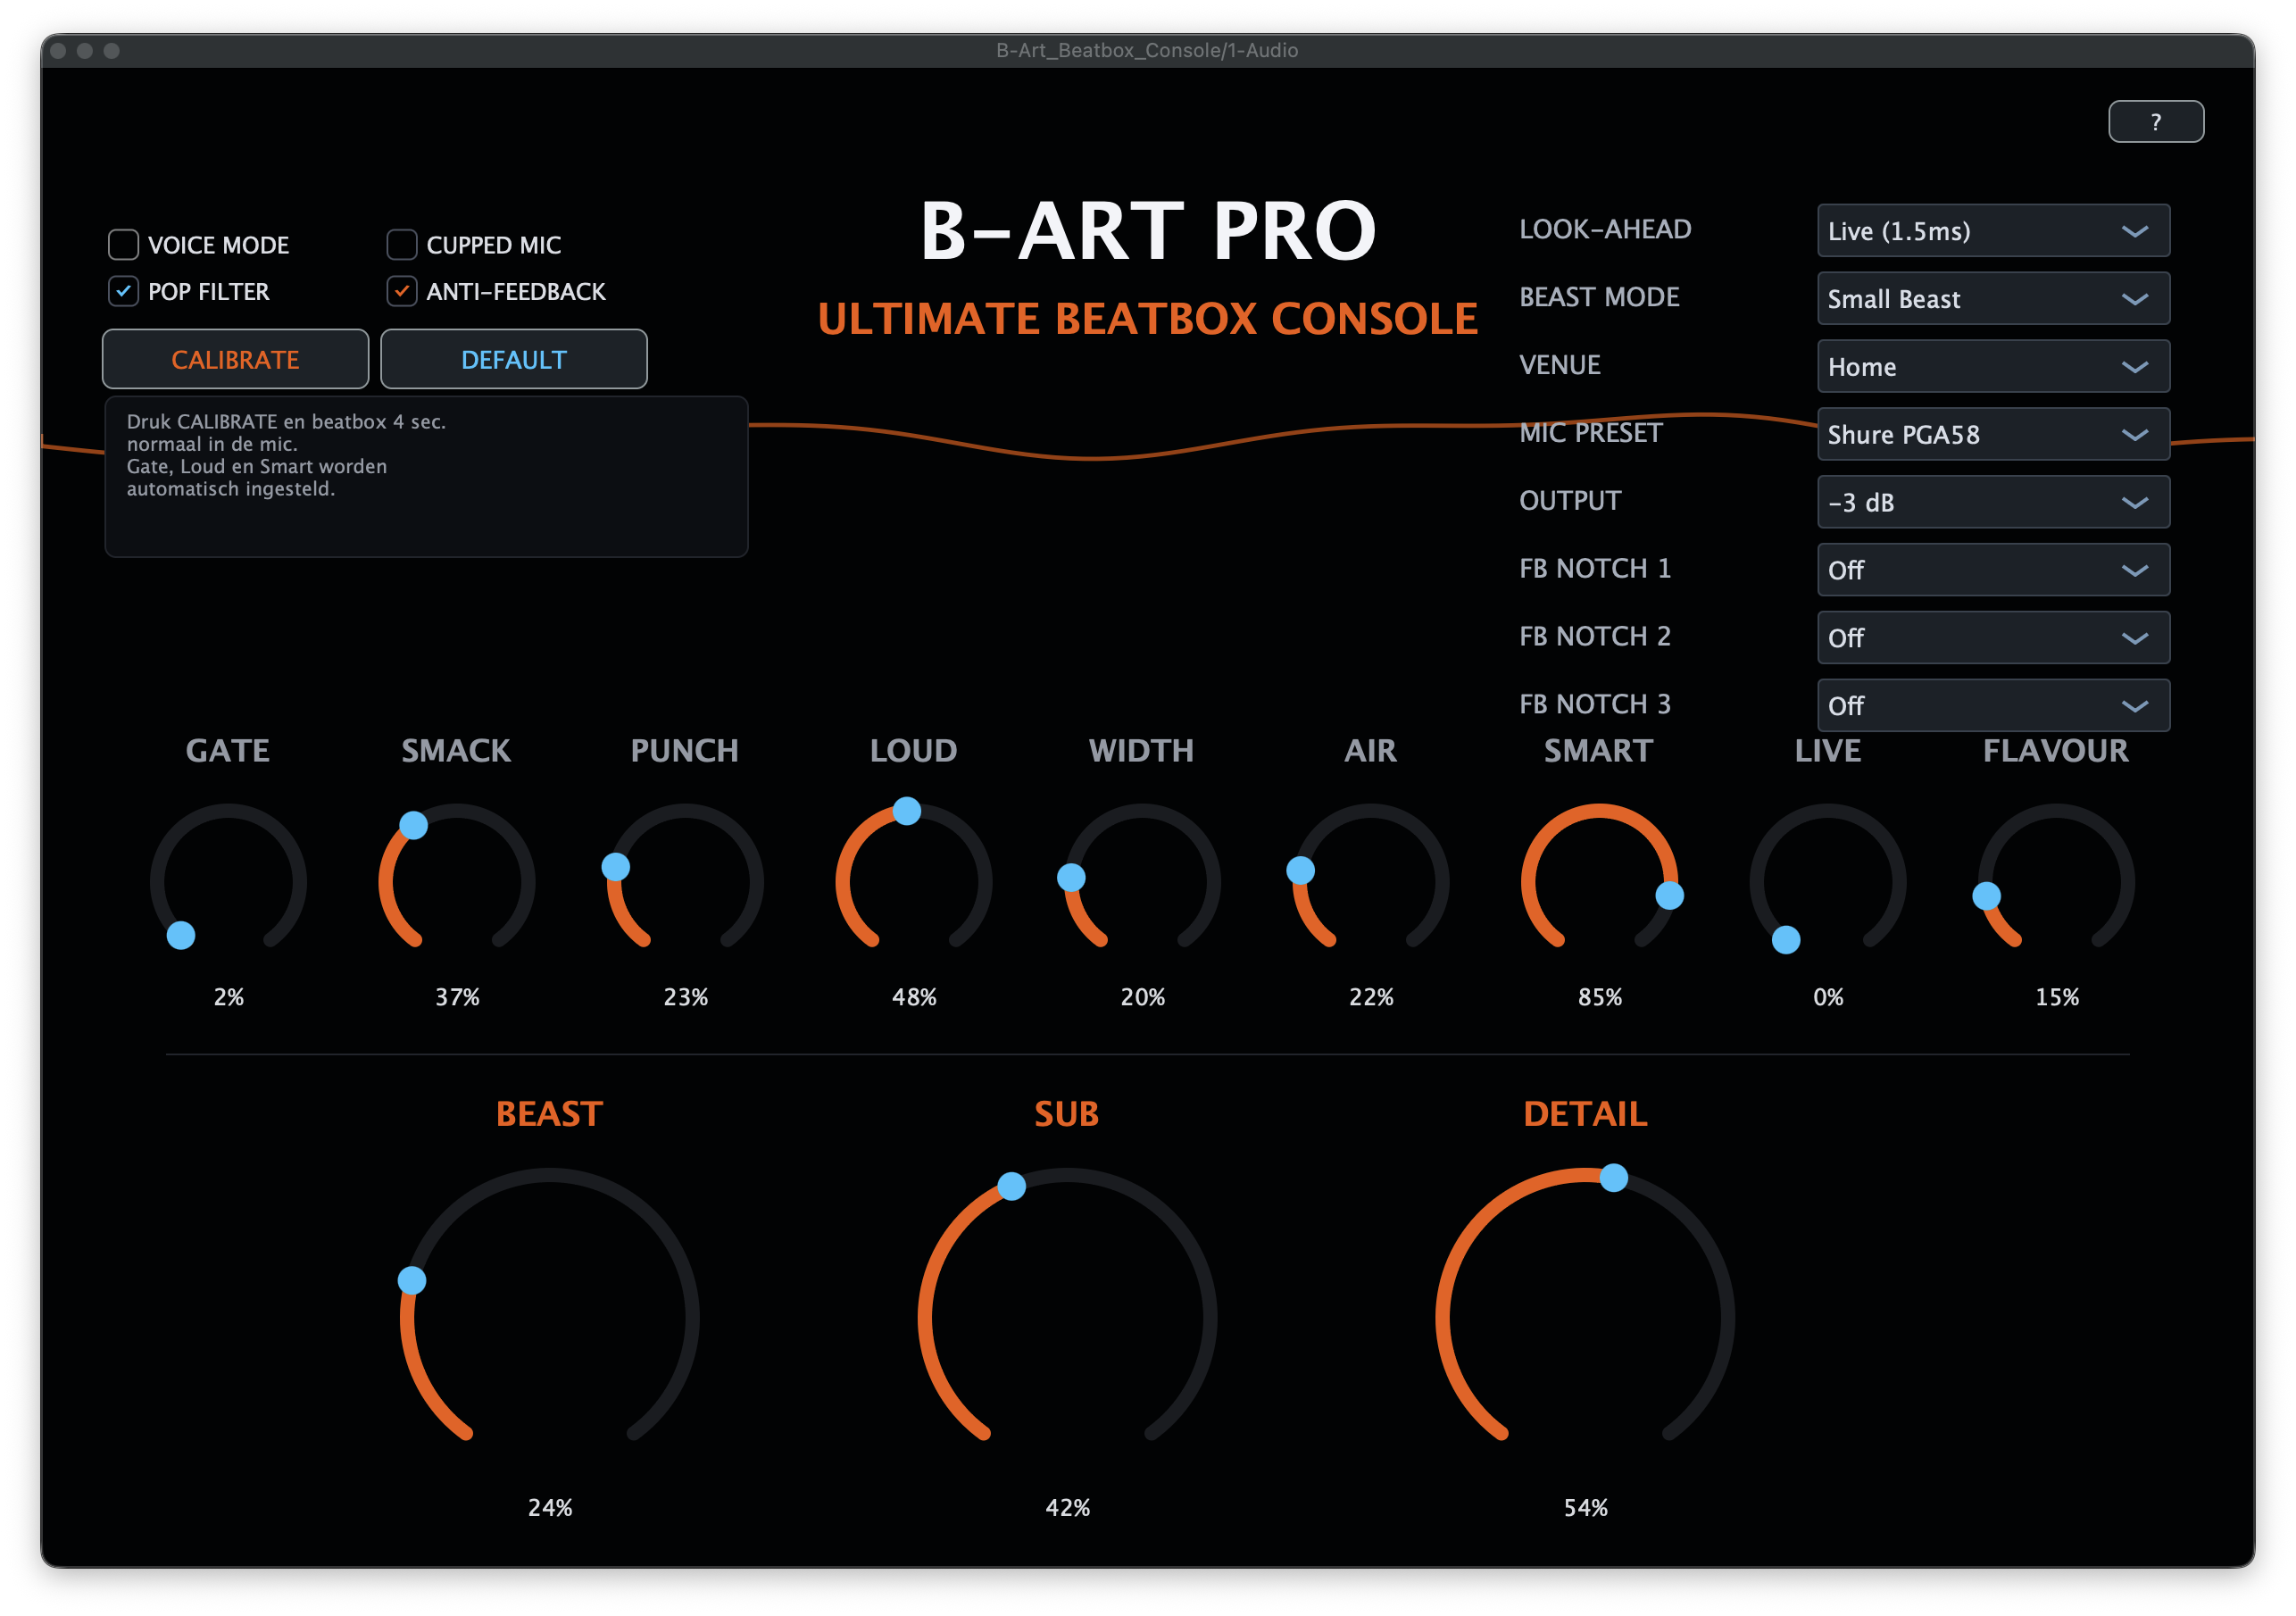Open the OUTPUT level dropdown
2296x1616 pixels.
1993,502
